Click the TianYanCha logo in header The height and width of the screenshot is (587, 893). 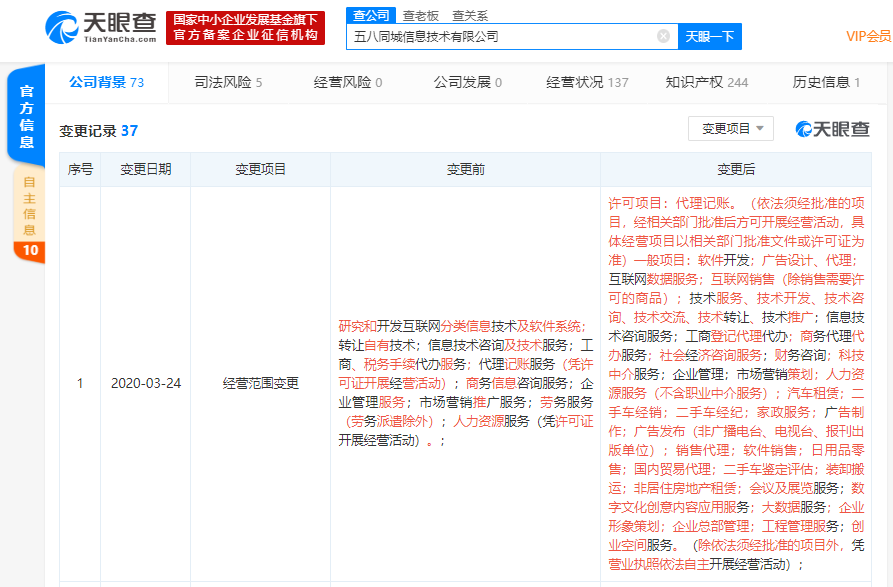(100, 27)
